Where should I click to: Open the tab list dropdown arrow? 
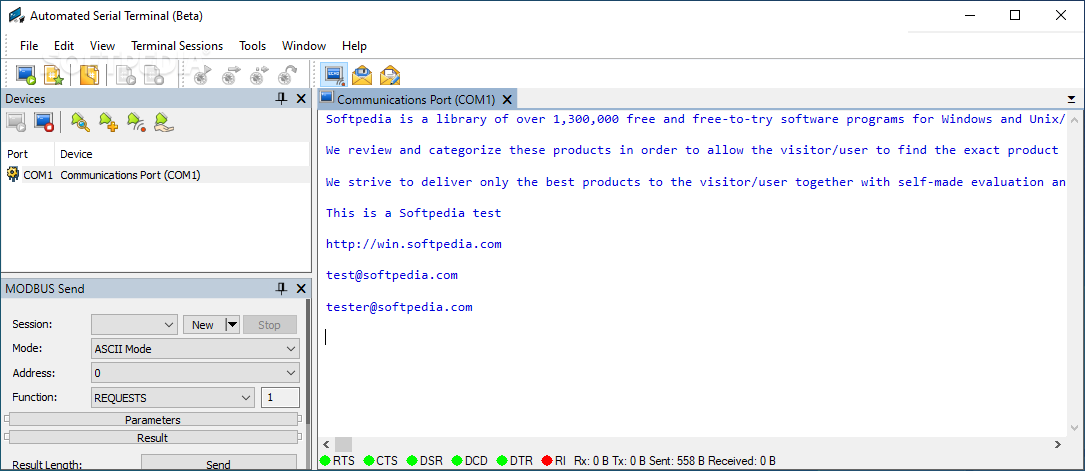click(1071, 100)
